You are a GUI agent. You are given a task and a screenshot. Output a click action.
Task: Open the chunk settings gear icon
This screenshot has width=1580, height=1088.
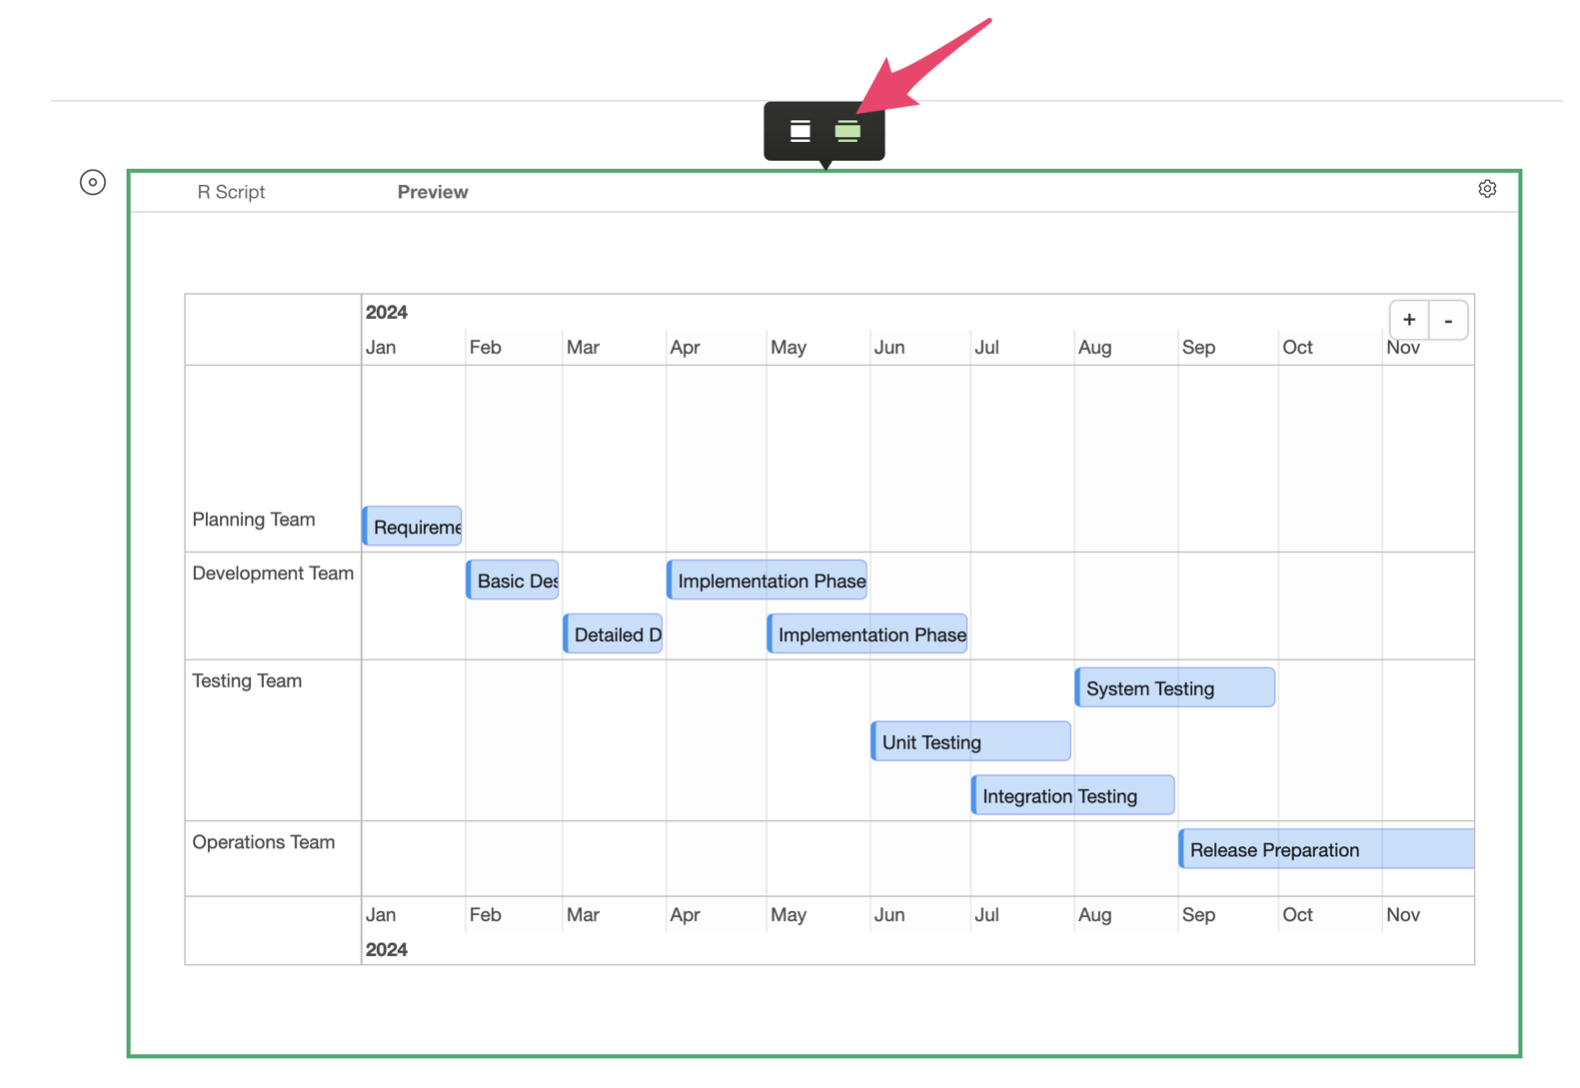1487,188
